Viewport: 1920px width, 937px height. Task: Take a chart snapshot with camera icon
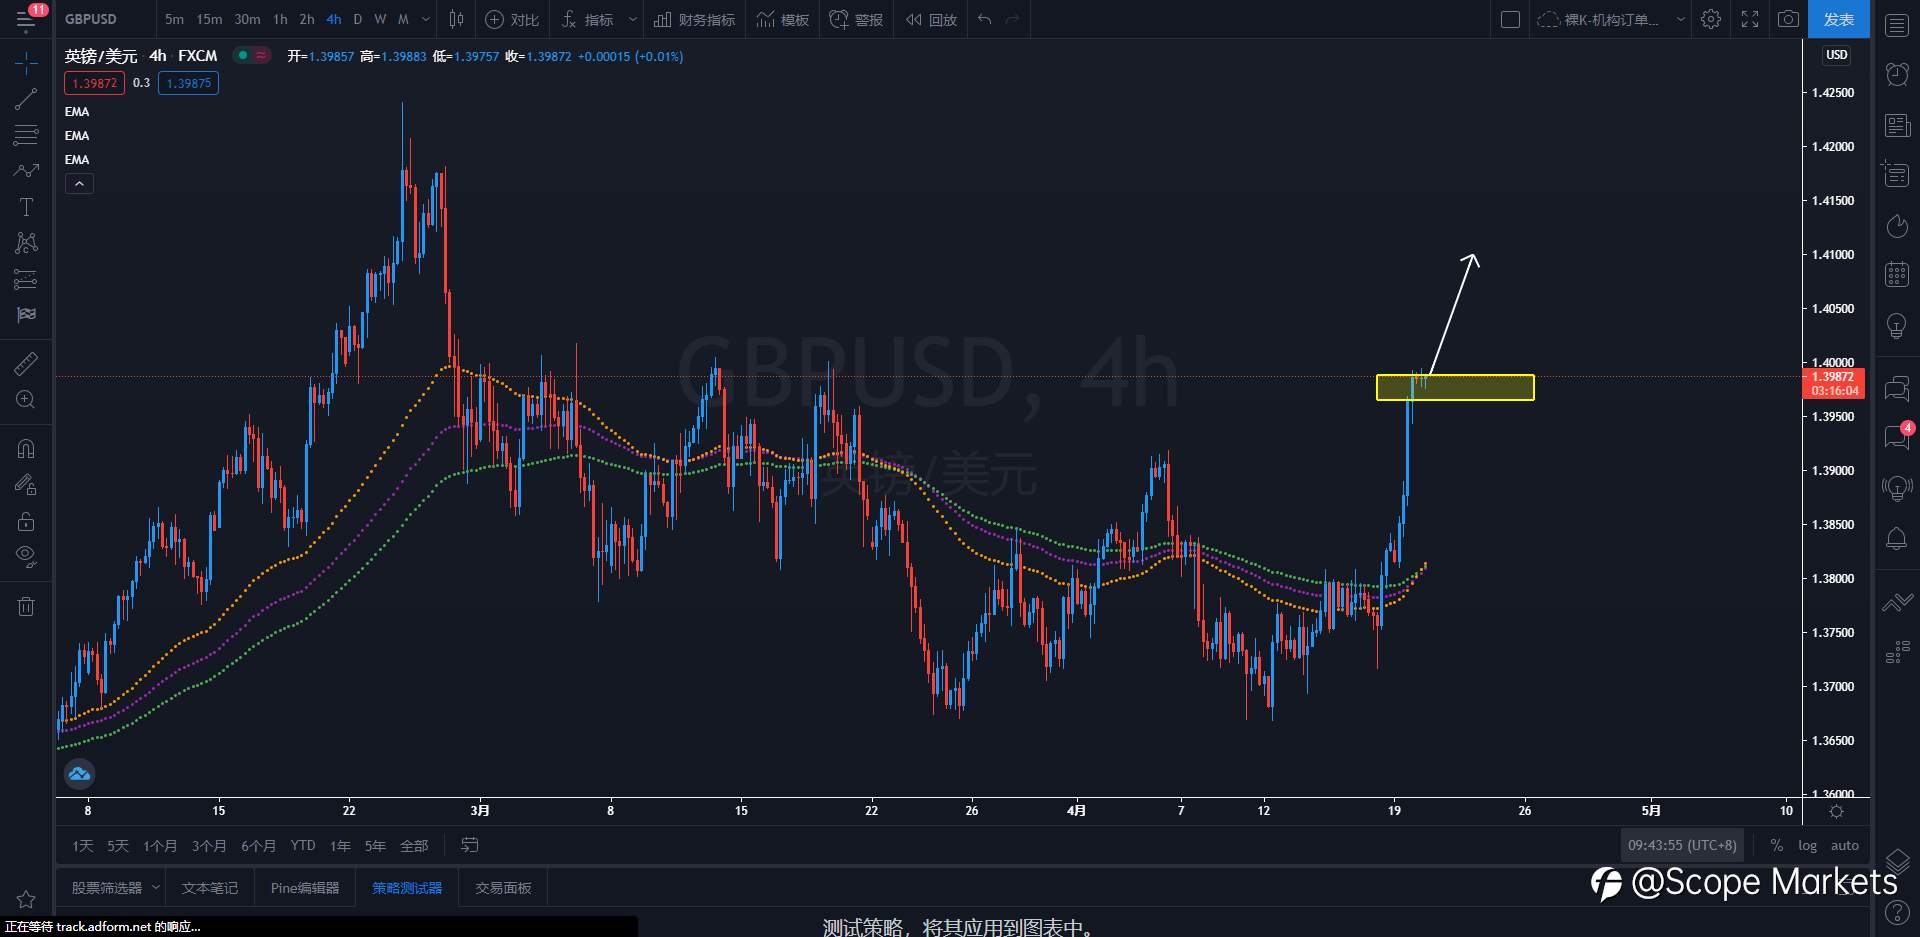coord(1788,19)
